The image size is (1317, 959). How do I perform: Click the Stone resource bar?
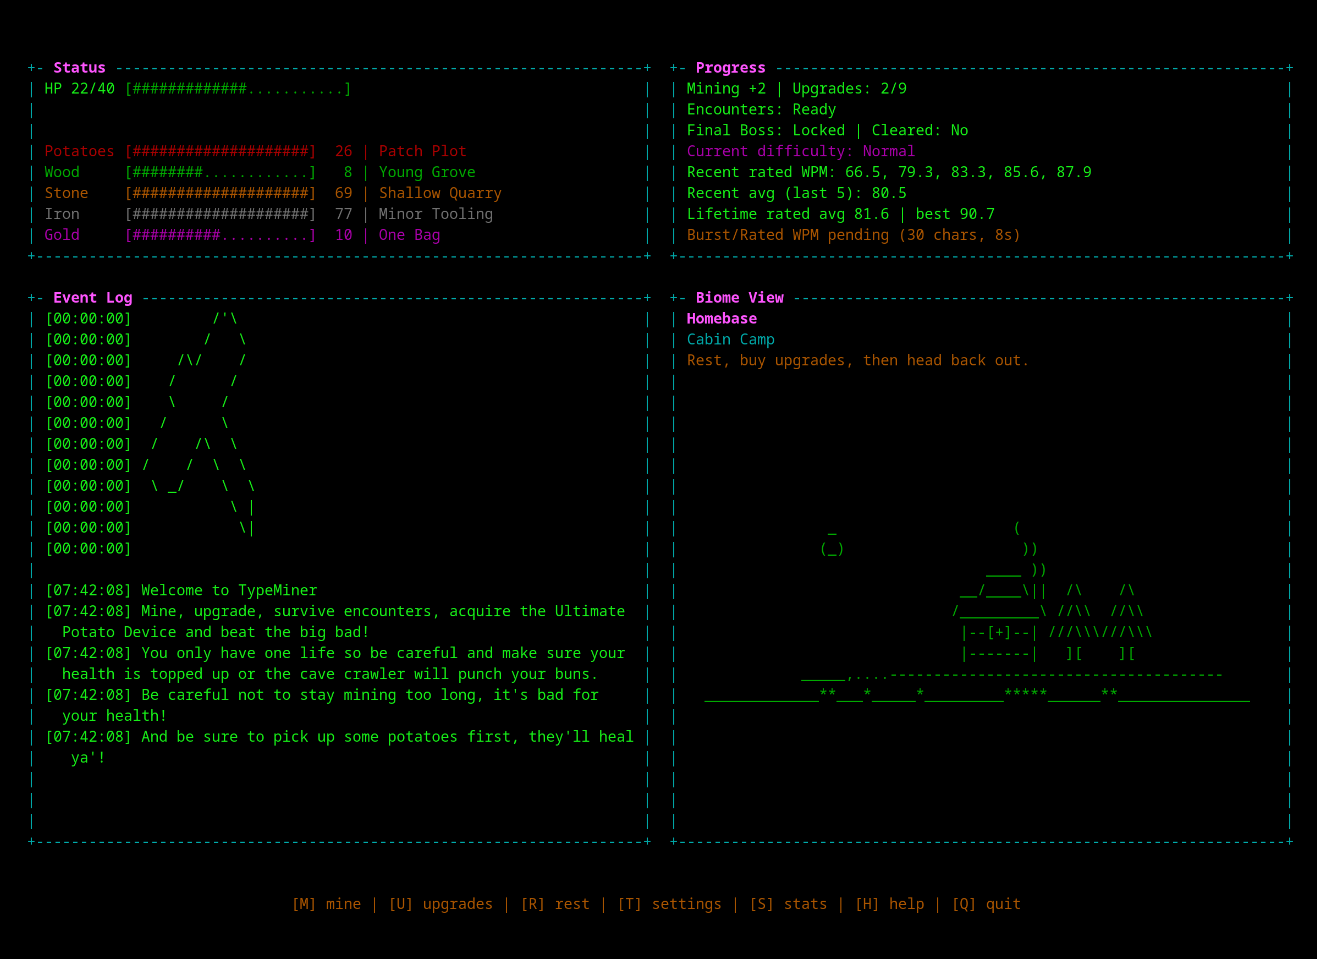[220, 193]
